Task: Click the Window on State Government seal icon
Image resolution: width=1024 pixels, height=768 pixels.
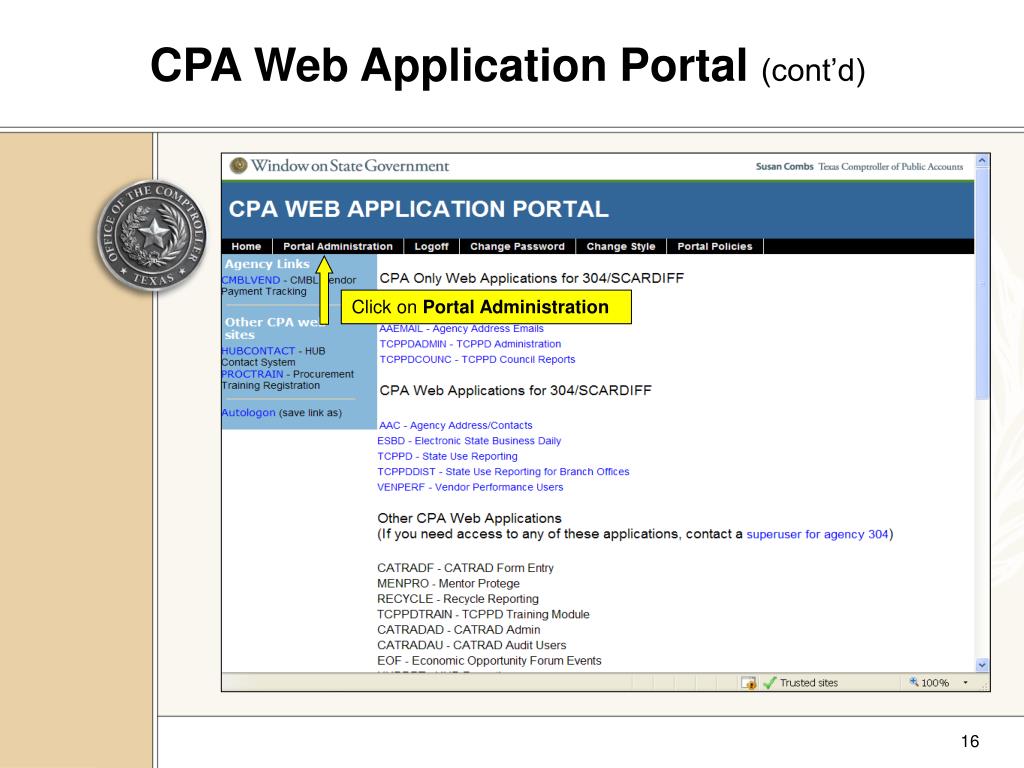Action: click(238, 166)
